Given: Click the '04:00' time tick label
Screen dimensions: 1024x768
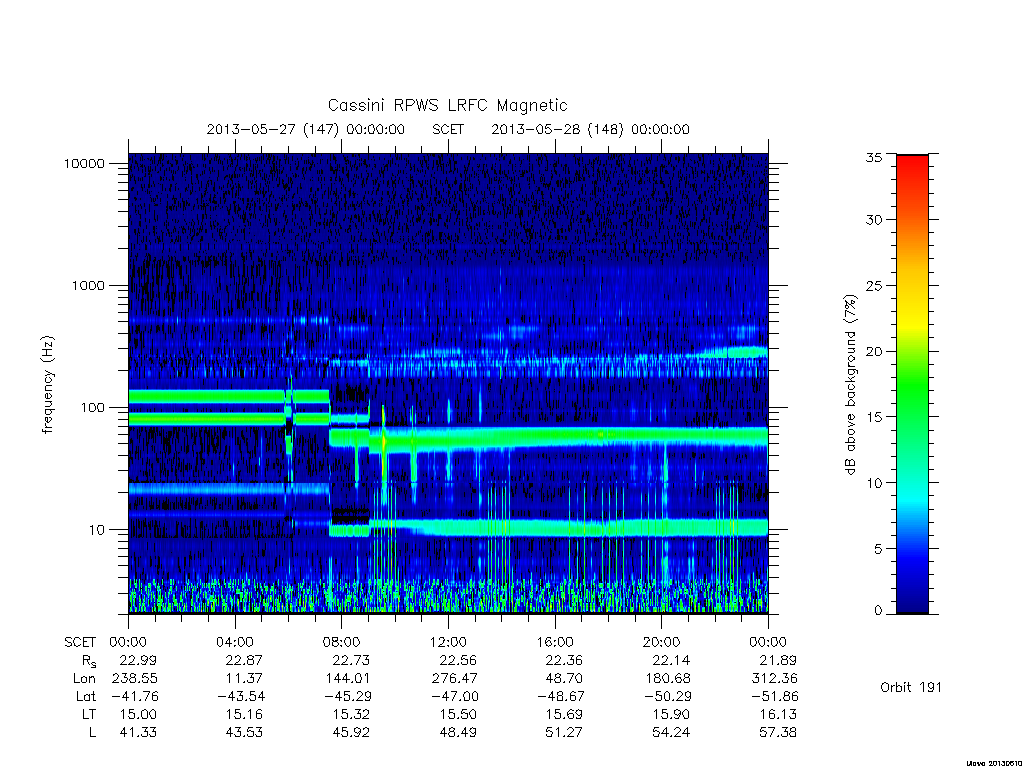Looking at the screenshot, I should point(234,642).
